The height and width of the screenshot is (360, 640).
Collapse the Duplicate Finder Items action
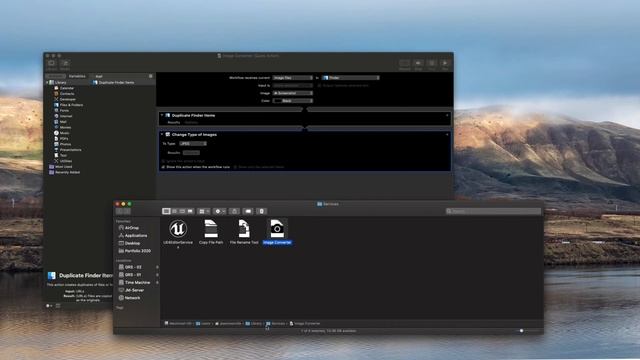click(x=162, y=116)
